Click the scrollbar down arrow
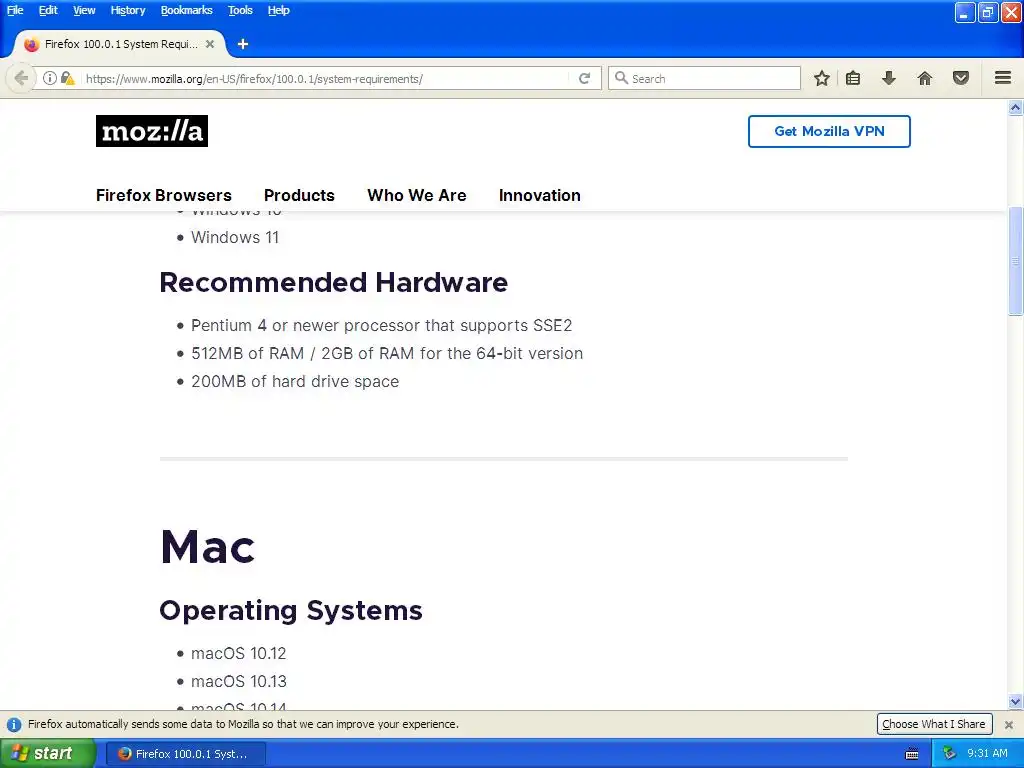The width and height of the screenshot is (1024, 768). (x=1016, y=702)
